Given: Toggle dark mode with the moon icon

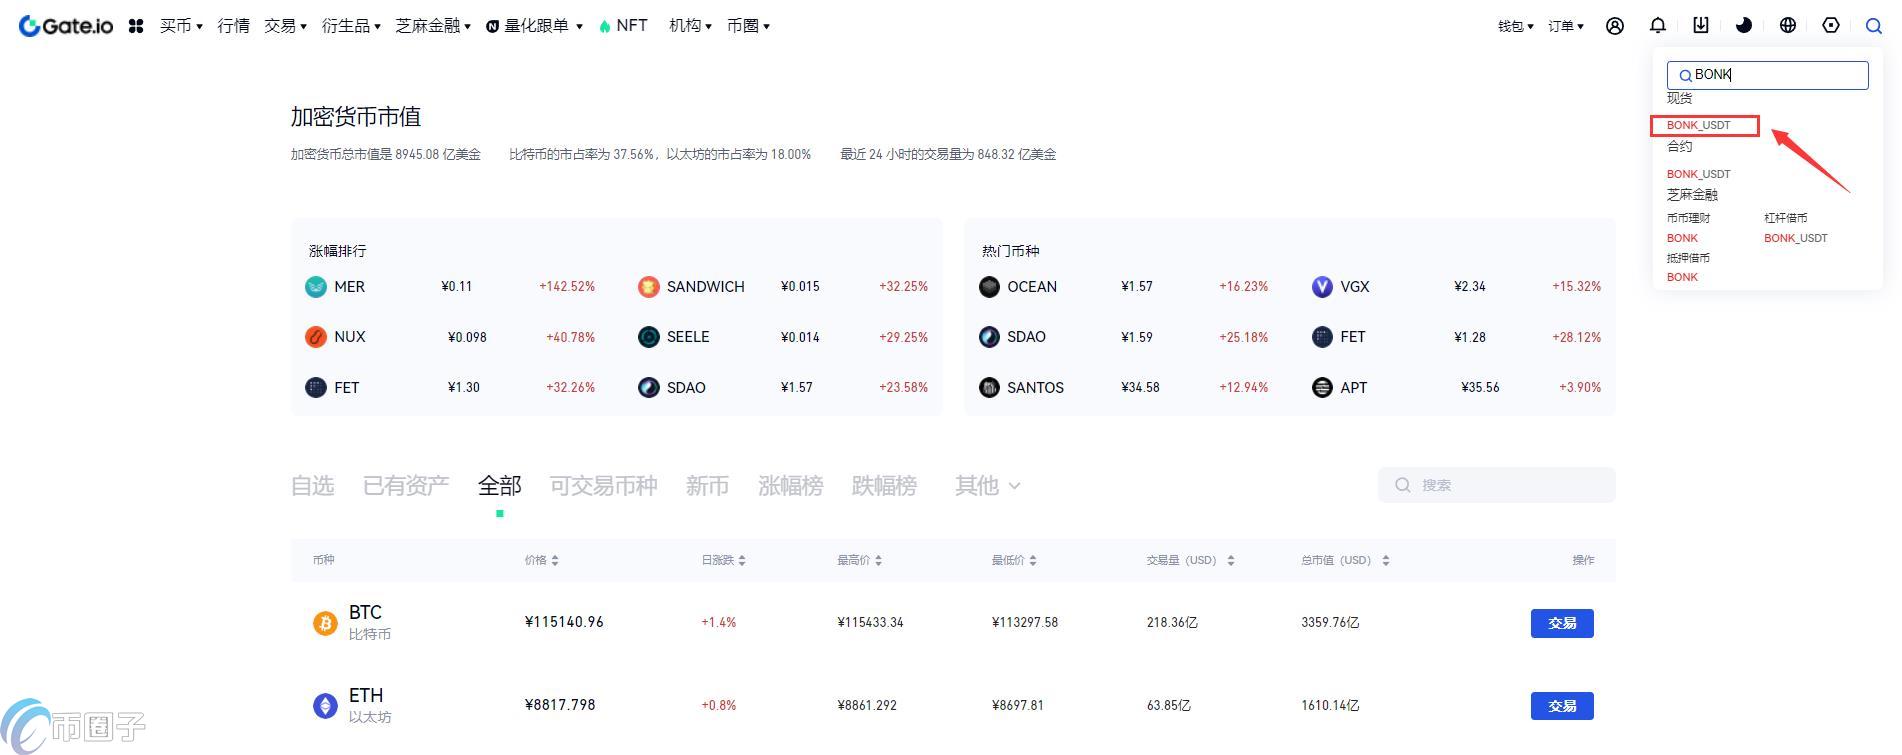Looking at the screenshot, I should 1744,26.
